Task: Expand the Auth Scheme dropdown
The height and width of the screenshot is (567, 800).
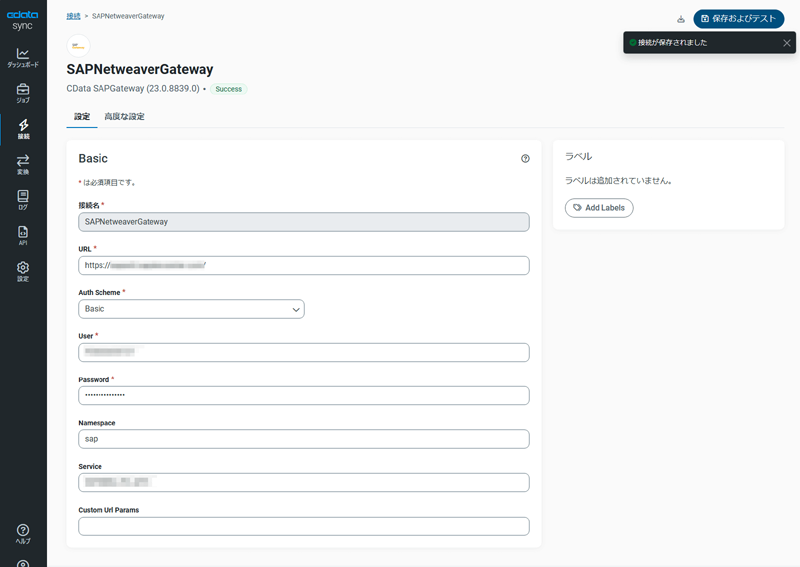Action: point(191,309)
